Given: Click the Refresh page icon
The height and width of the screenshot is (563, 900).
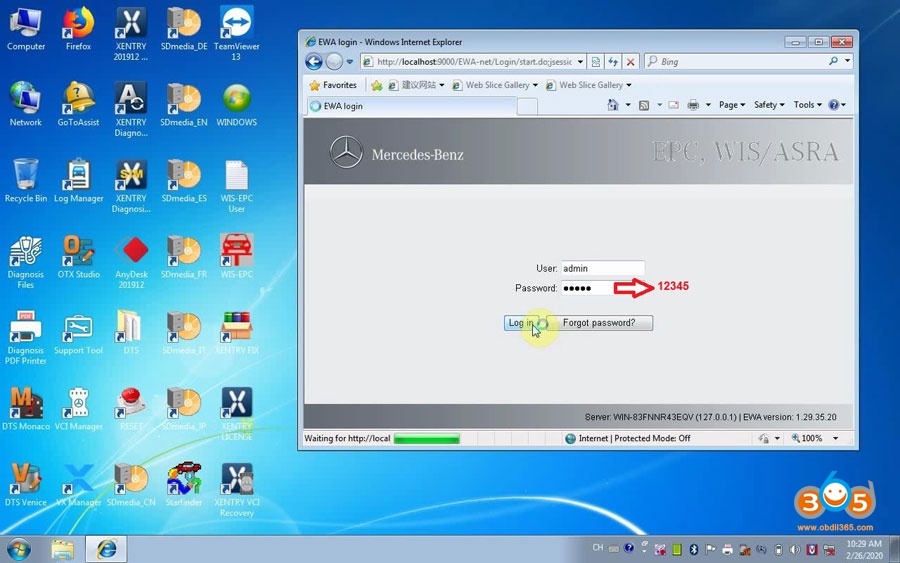Looking at the screenshot, I should pyautogui.click(x=613, y=61).
